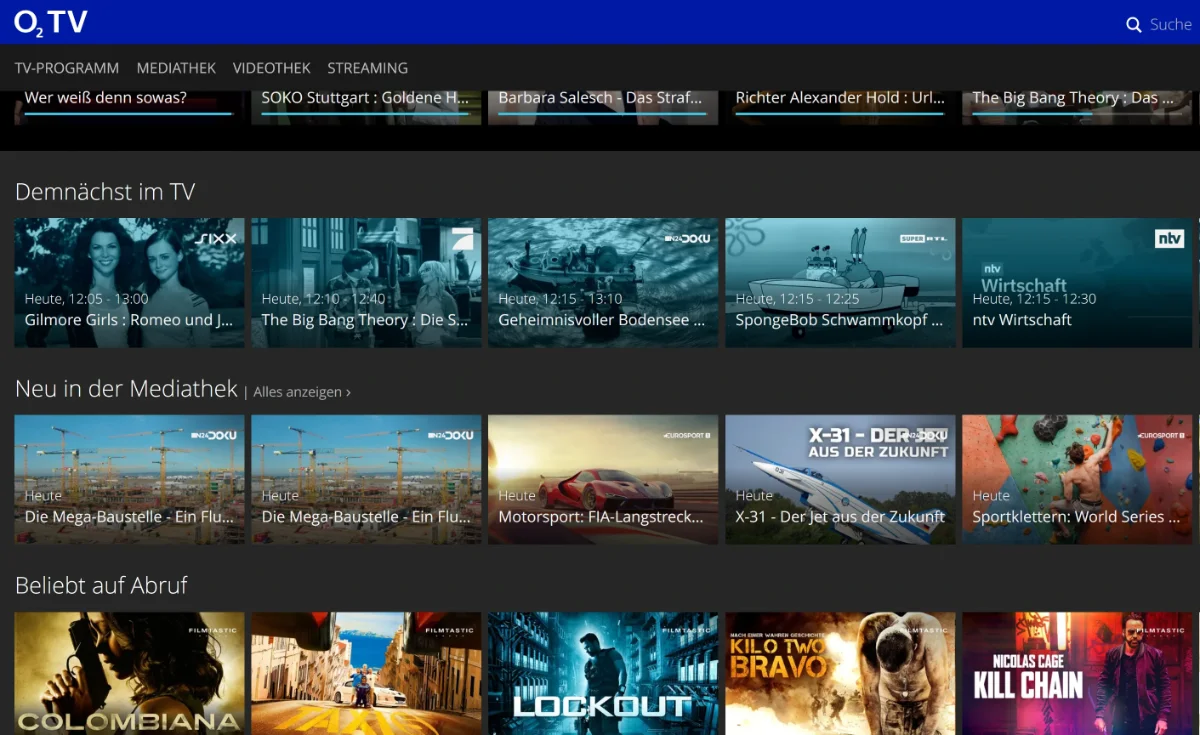Click the 'Beliebt auf Abruf' heading
The height and width of the screenshot is (735, 1200).
pos(101,586)
